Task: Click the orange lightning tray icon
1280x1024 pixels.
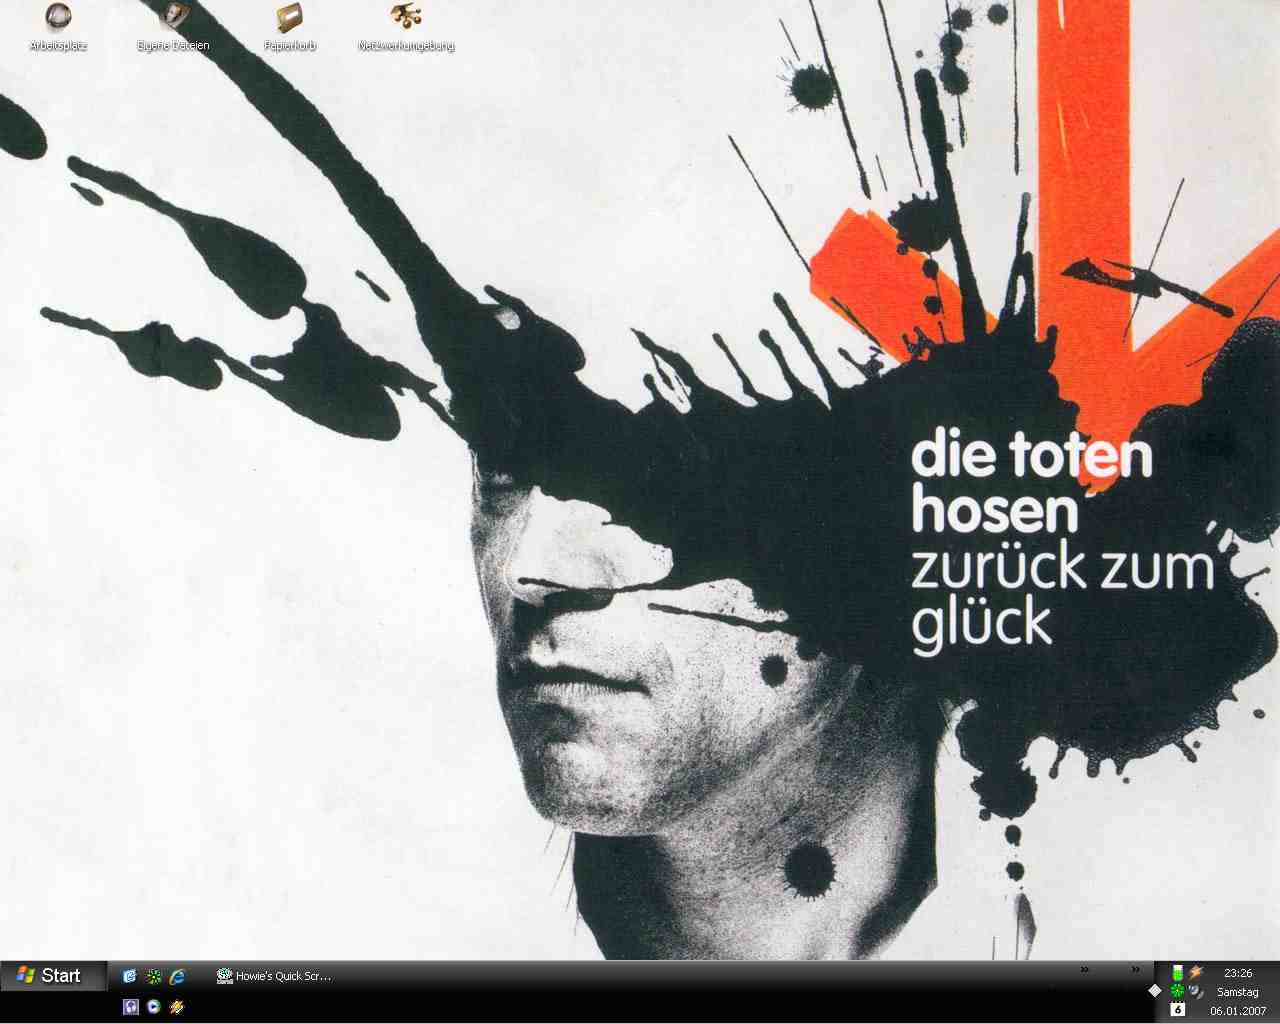Action: pos(1195,972)
